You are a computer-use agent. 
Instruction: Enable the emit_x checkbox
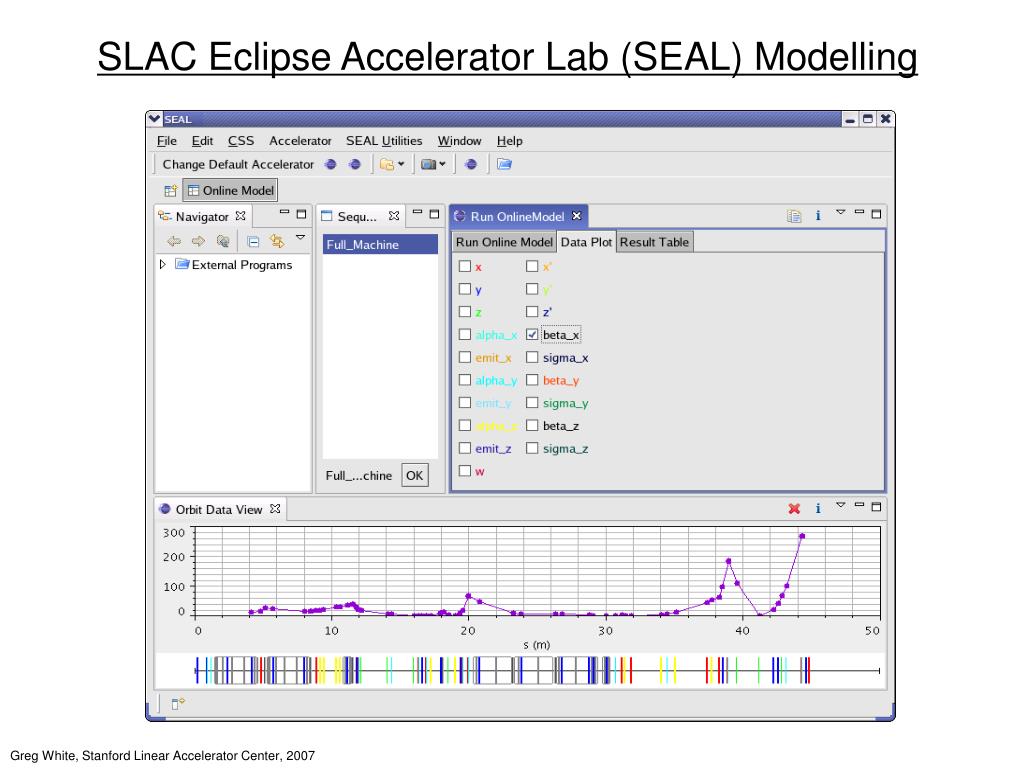click(x=465, y=357)
